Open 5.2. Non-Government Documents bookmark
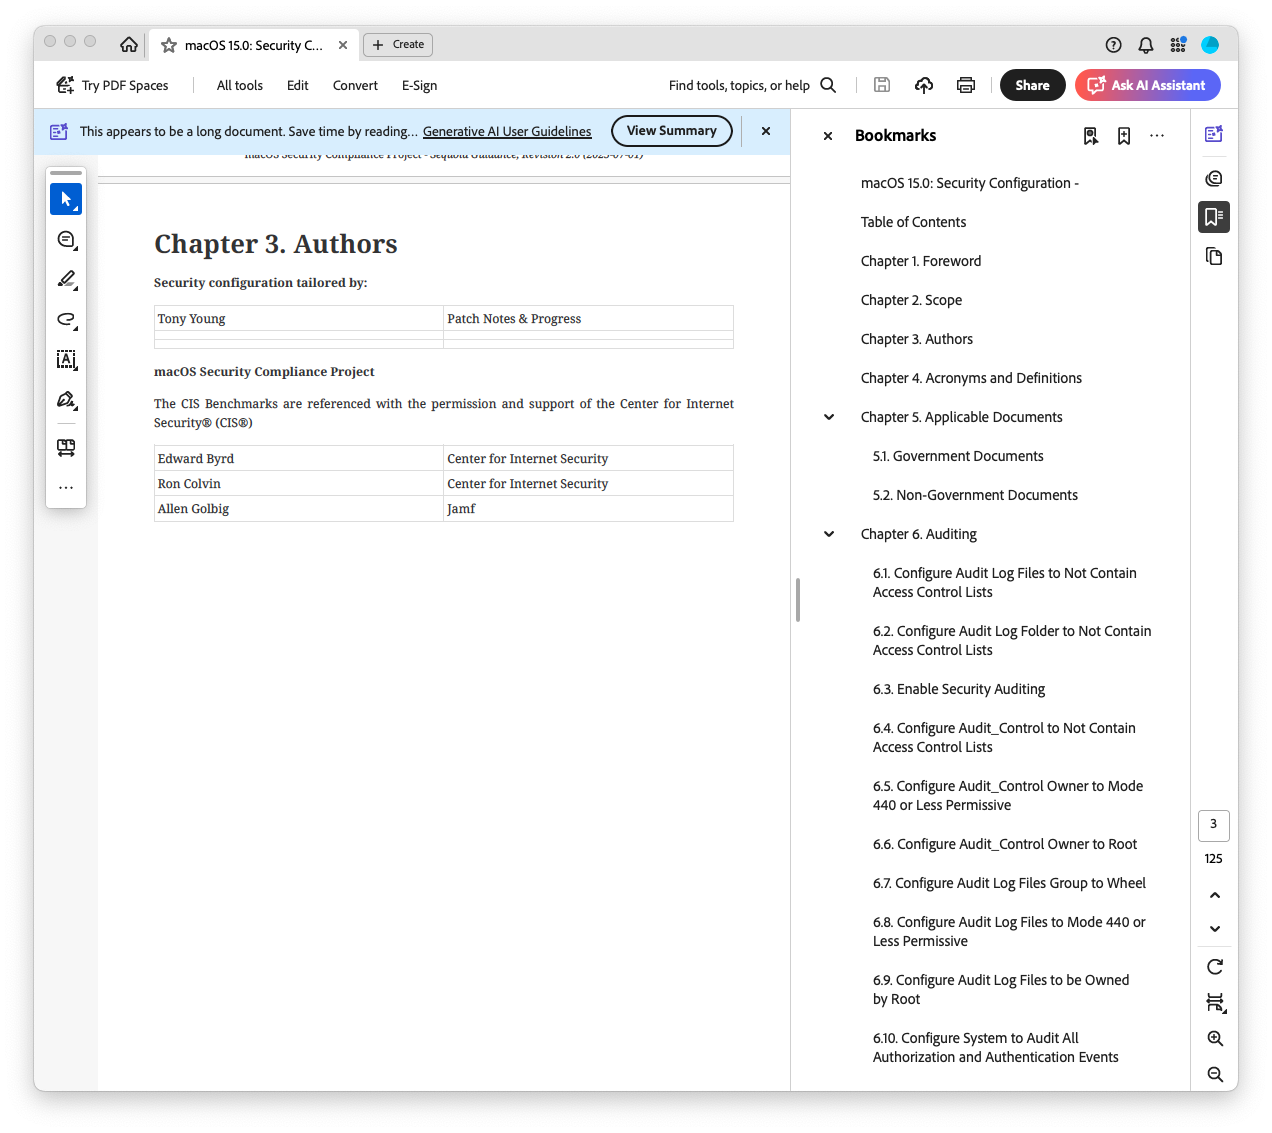 975,495
